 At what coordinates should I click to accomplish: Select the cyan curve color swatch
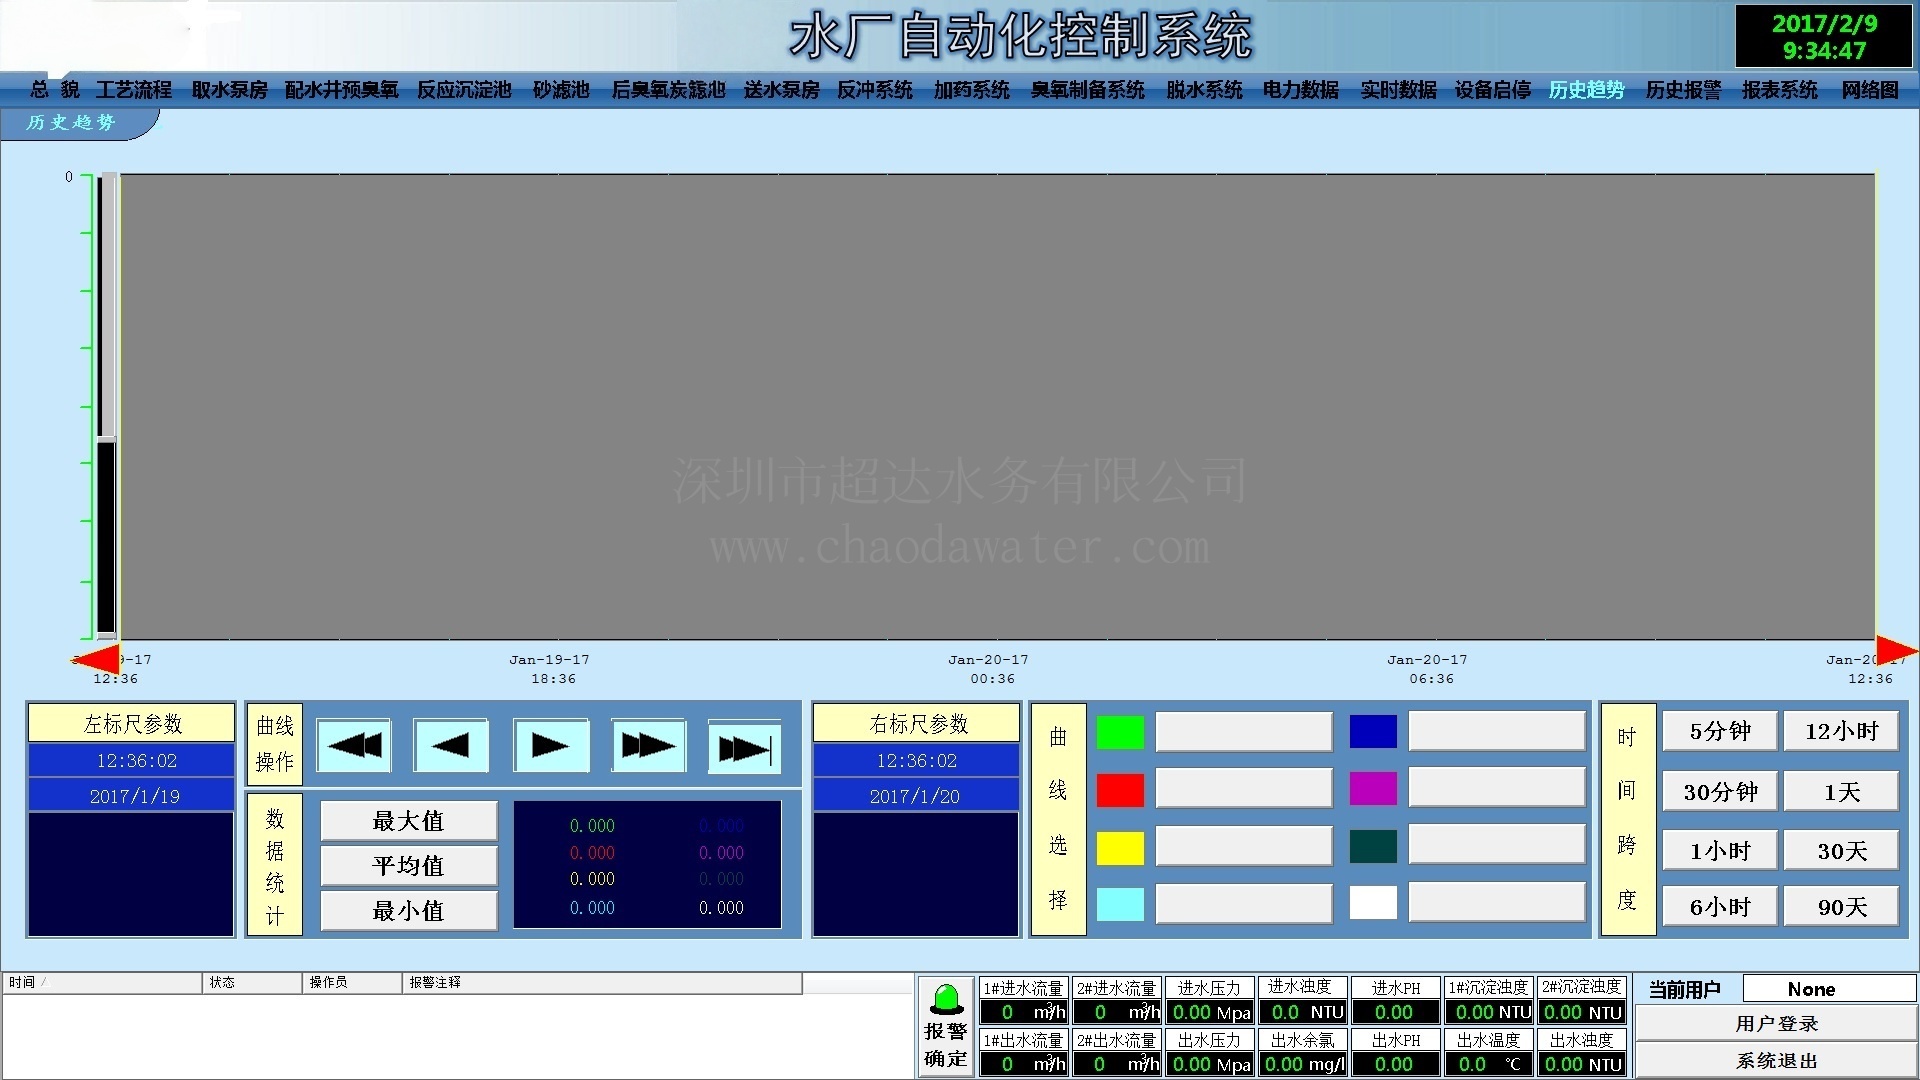1121,904
